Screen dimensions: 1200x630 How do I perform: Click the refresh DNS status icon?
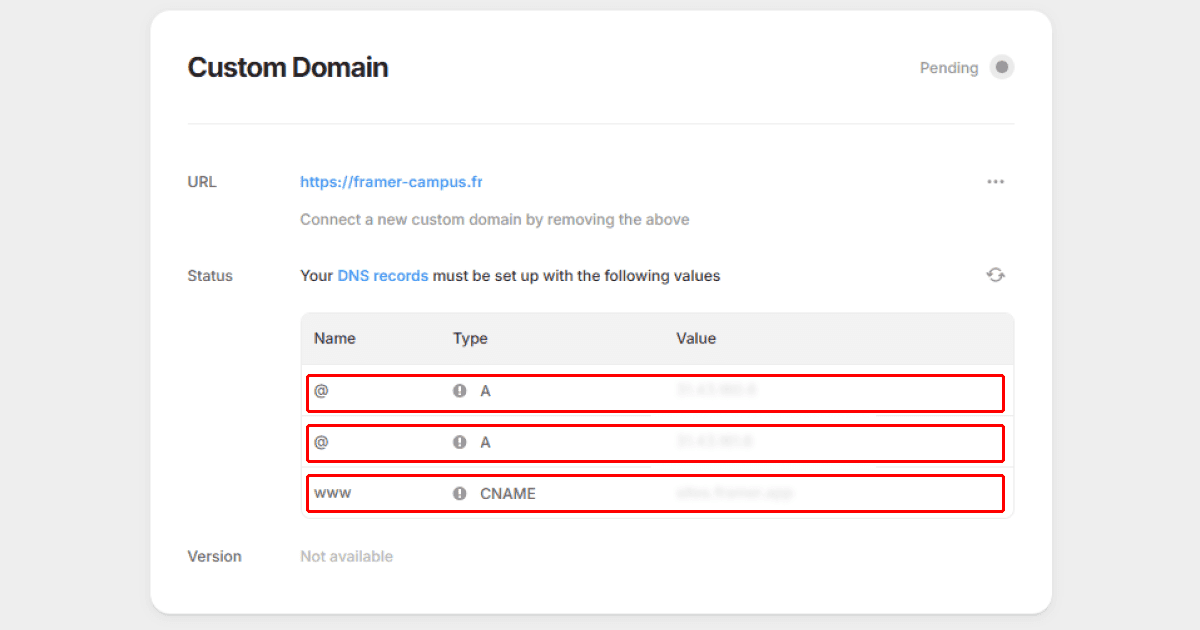995,275
